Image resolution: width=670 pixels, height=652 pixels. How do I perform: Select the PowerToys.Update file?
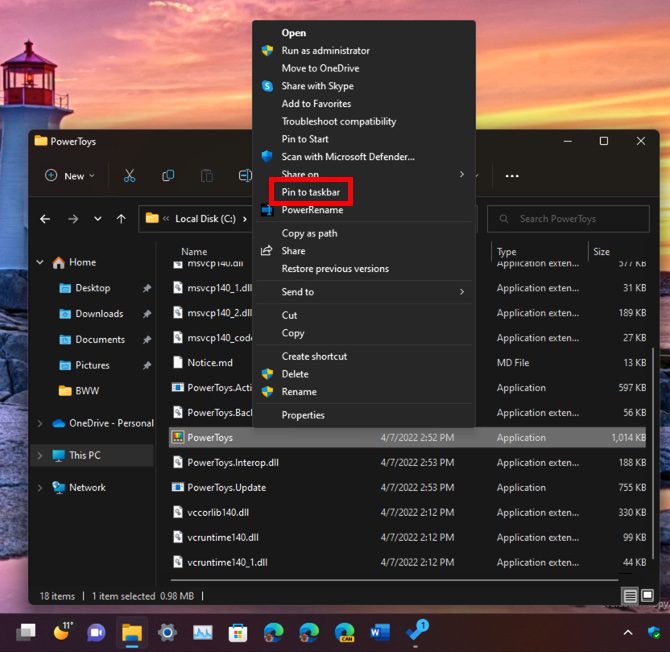click(x=226, y=487)
